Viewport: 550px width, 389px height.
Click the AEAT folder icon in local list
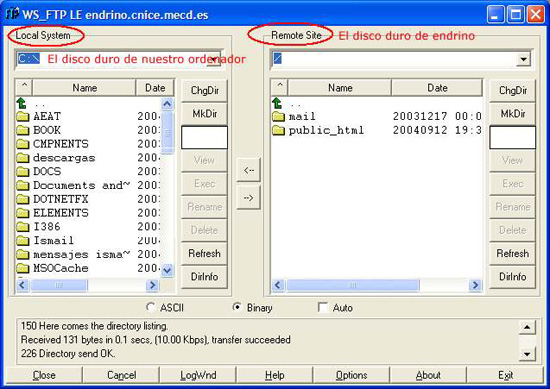pyautogui.click(x=22, y=116)
